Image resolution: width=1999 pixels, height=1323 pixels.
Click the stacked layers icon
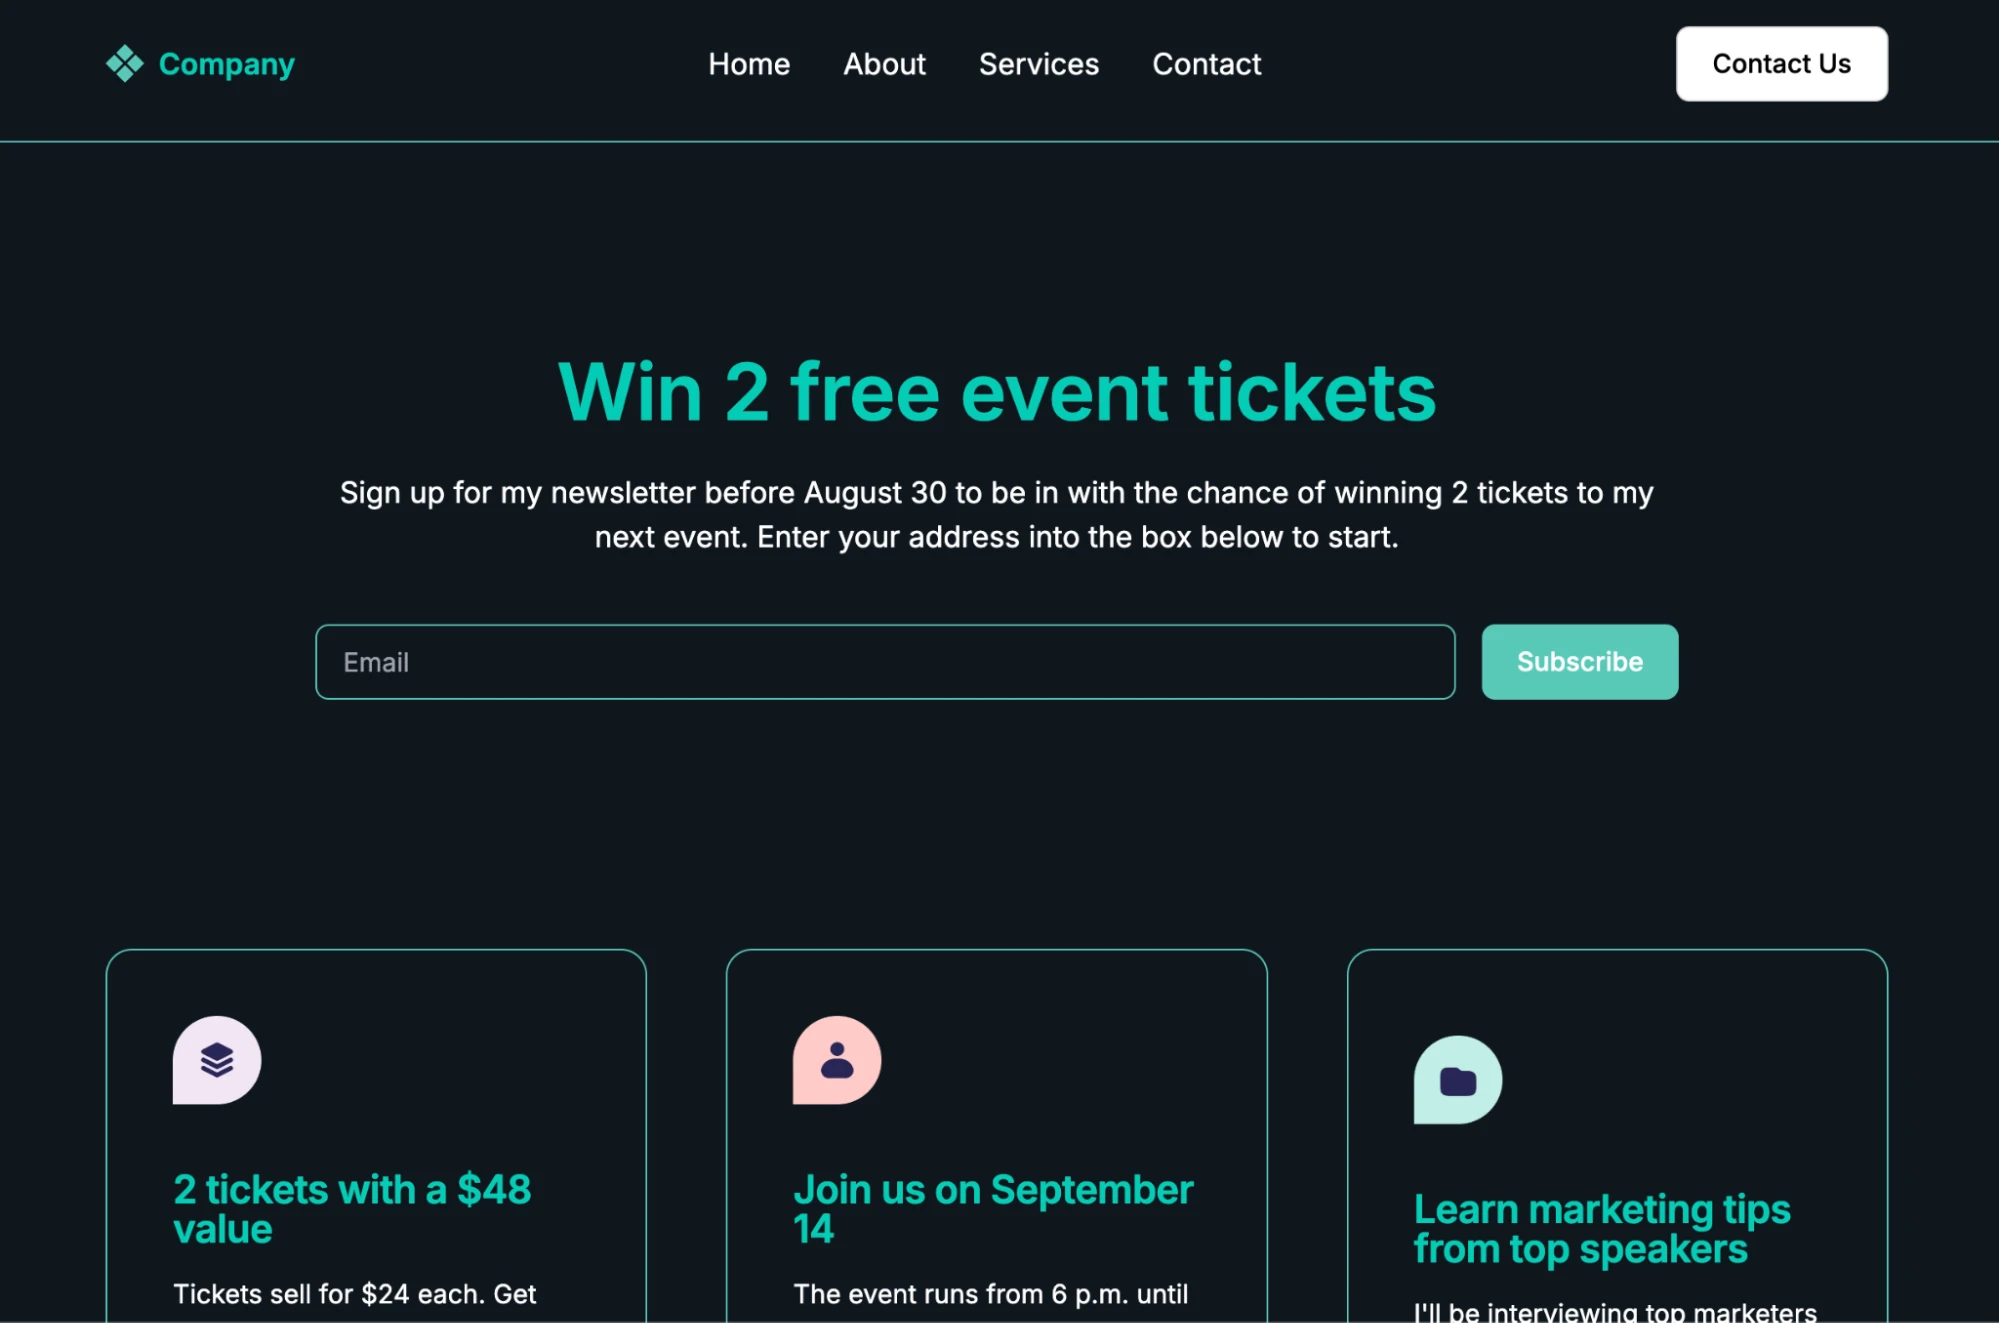(x=217, y=1060)
